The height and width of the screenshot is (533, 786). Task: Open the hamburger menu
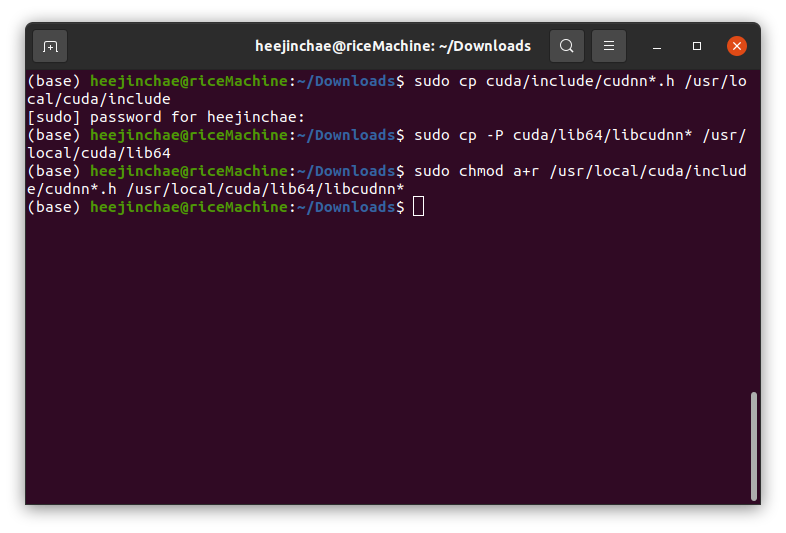[x=609, y=46]
